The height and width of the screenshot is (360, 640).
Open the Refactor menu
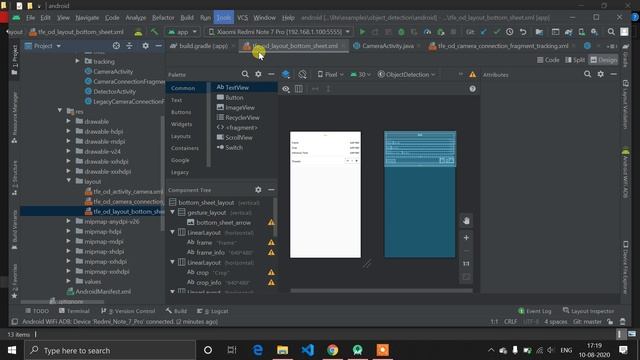(x=163, y=18)
